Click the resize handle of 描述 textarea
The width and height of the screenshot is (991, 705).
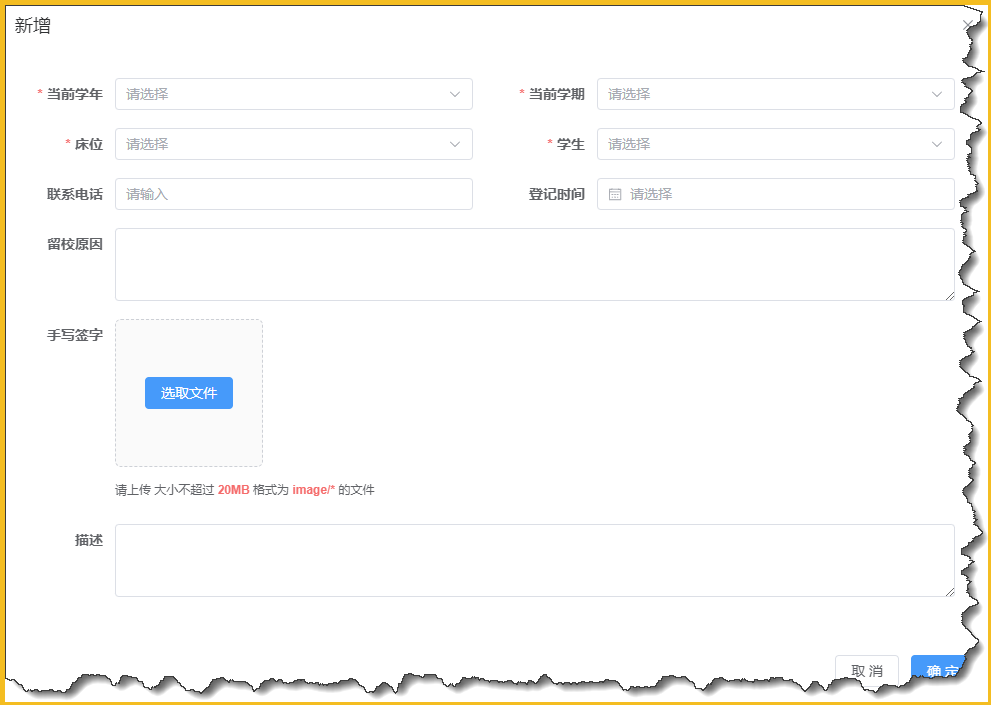[949, 591]
